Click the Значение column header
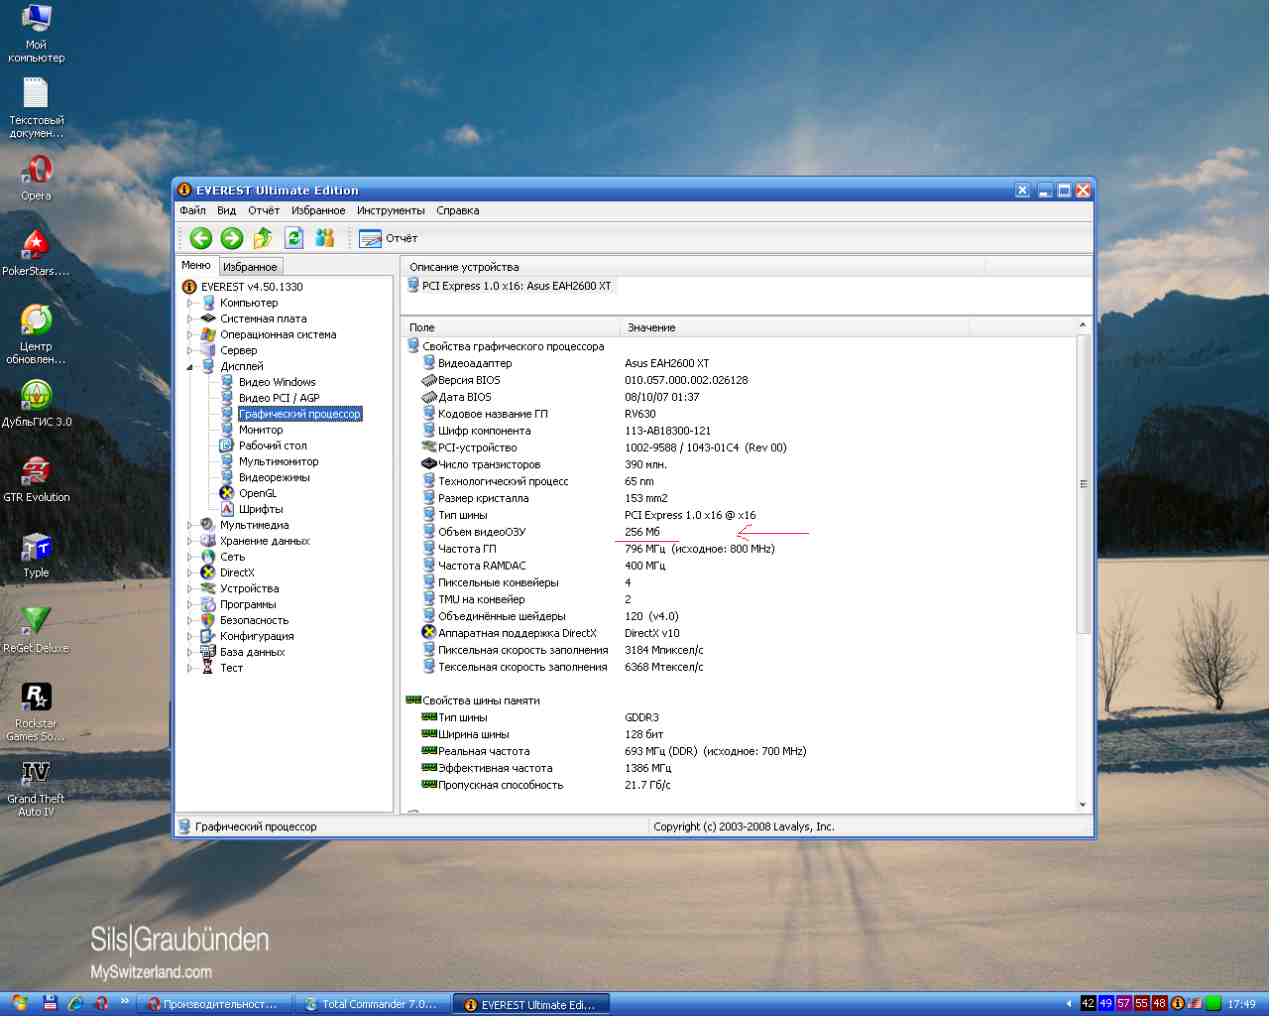 pyautogui.click(x=794, y=328)
